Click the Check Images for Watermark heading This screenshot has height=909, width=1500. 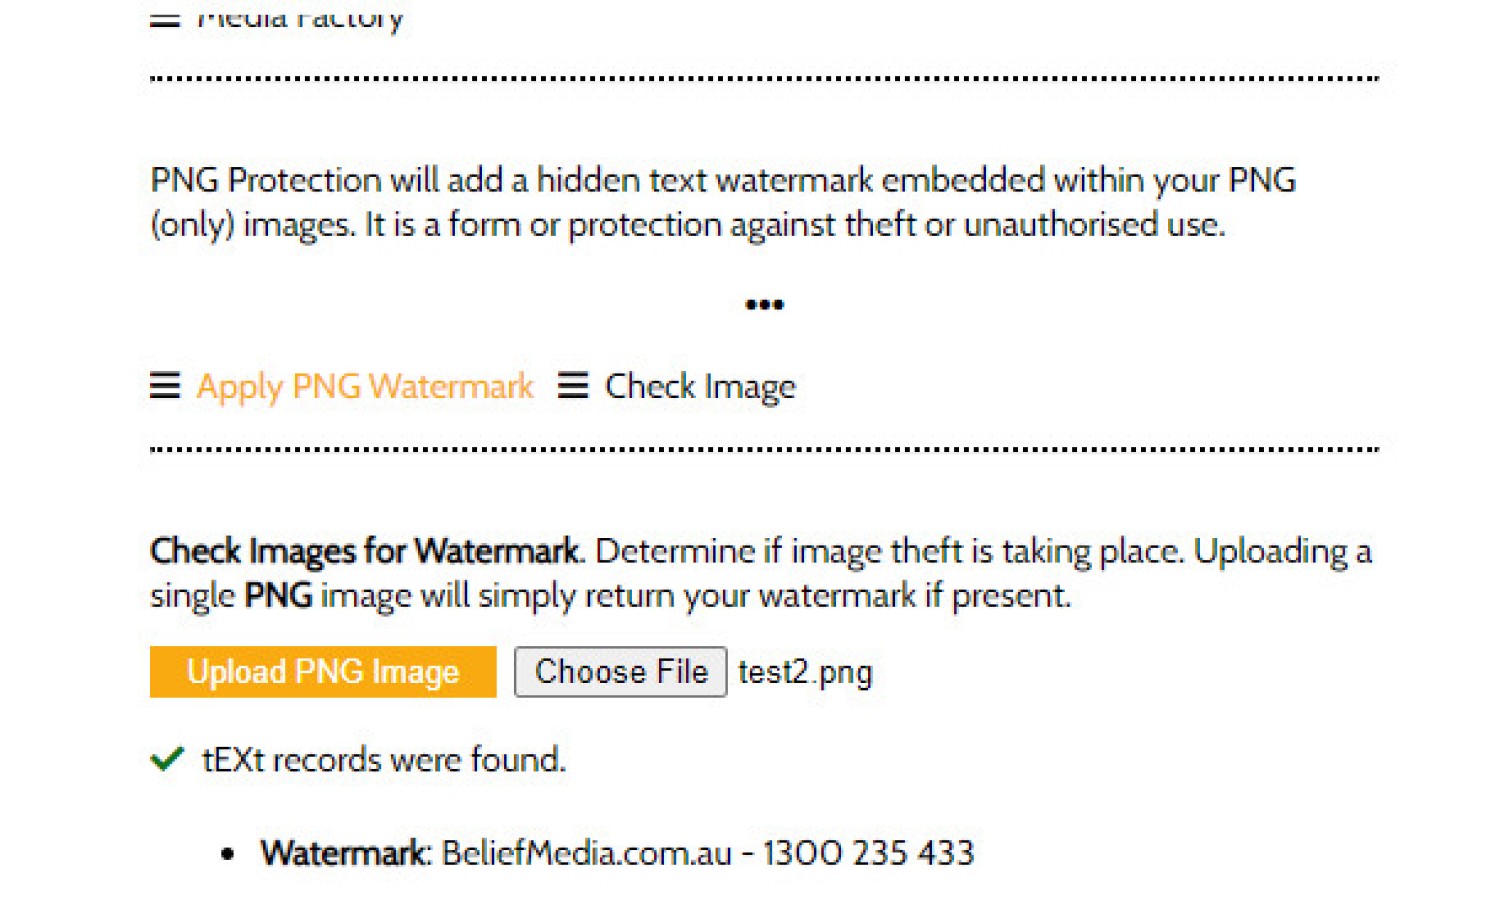point(364,551)
